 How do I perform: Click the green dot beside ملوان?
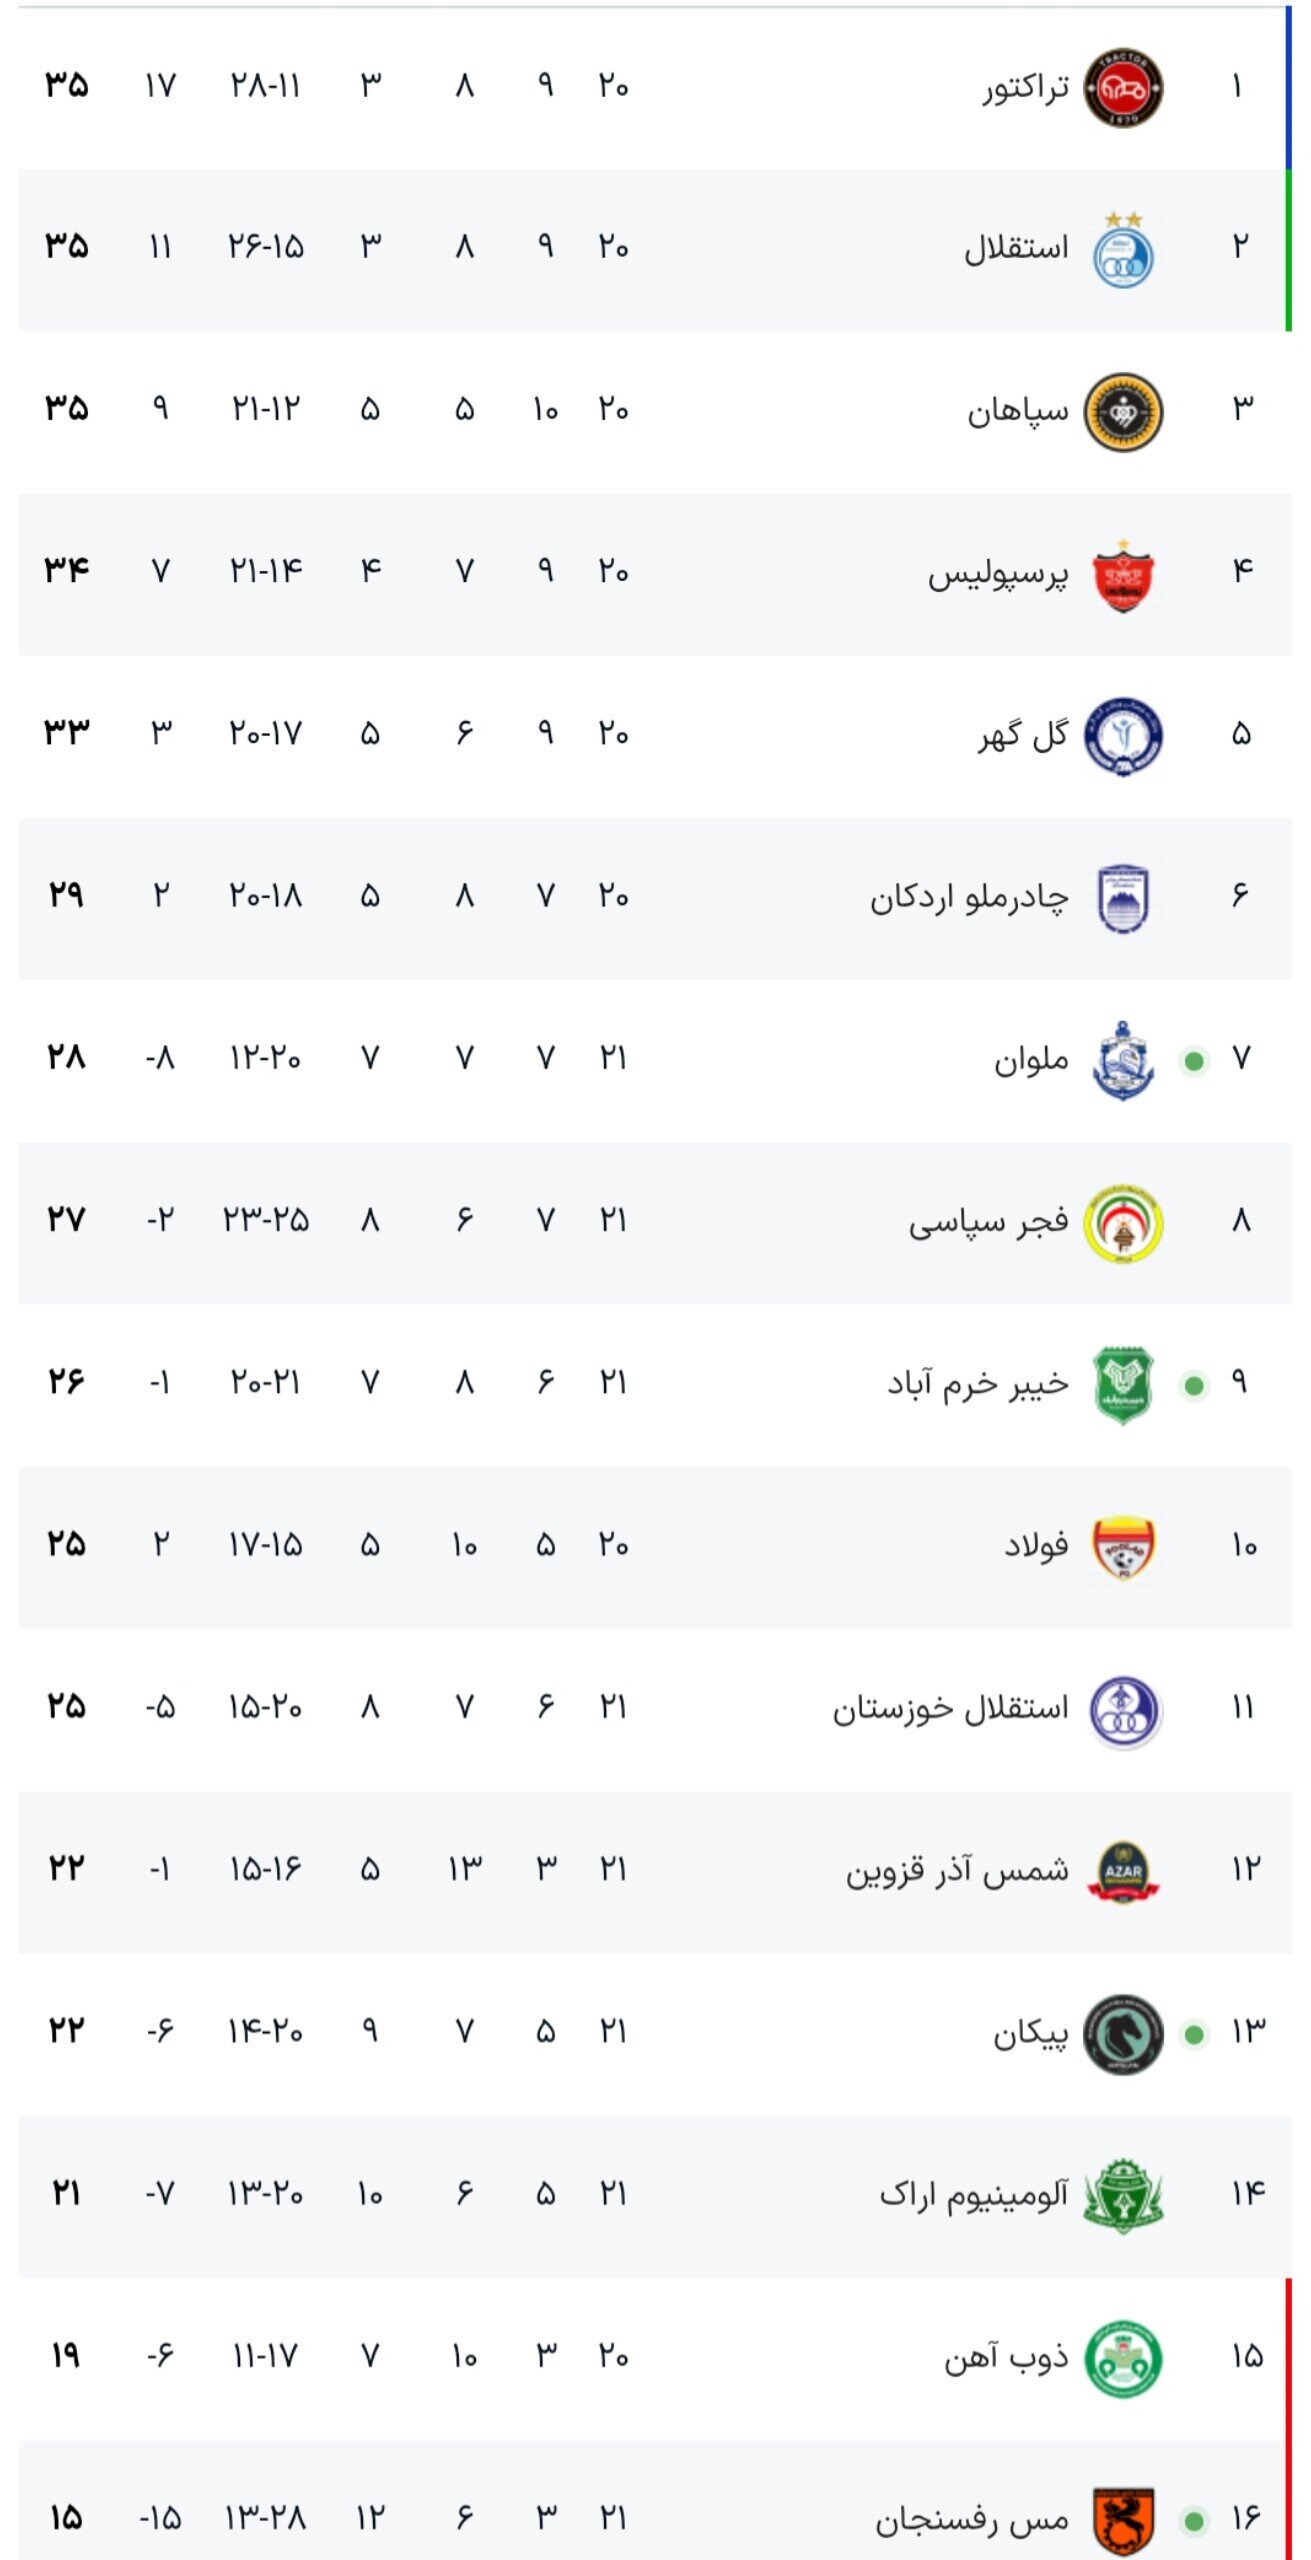click(x=1193, y=1061)
